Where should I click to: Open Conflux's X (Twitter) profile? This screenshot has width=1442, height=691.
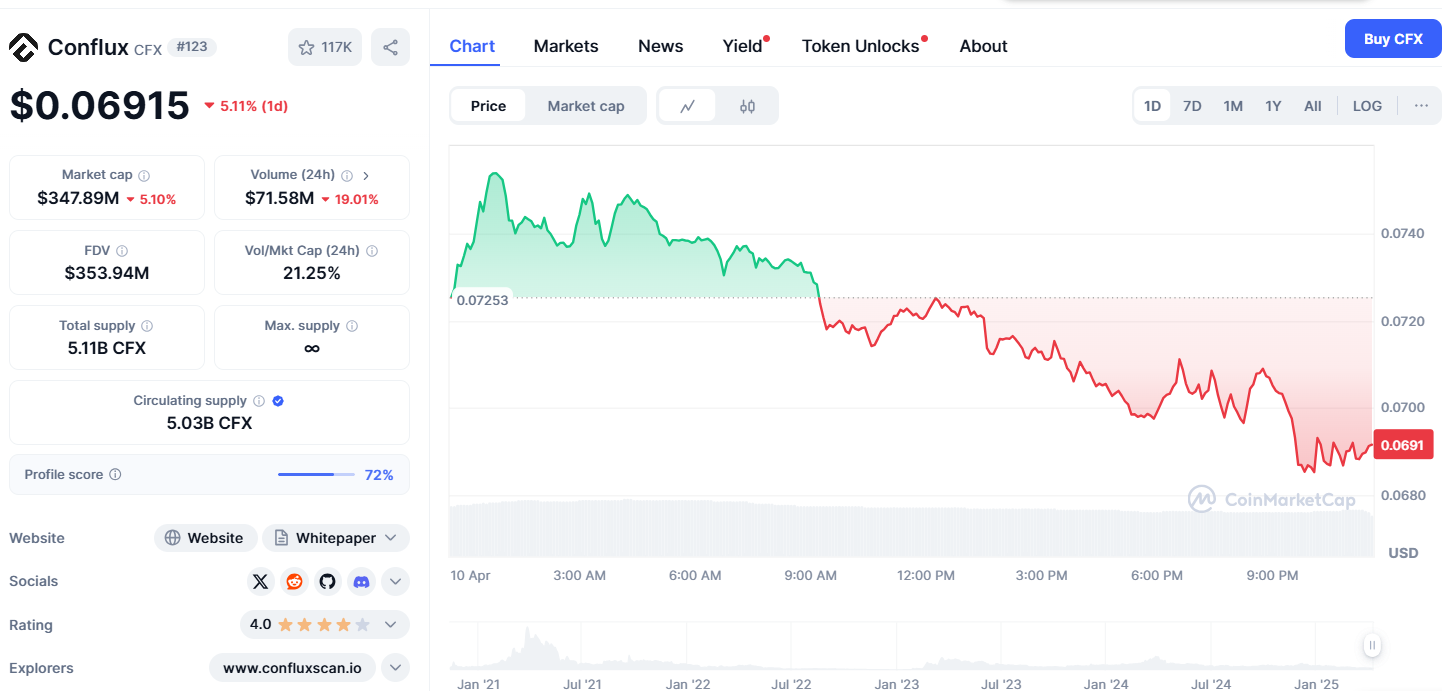click(x=260, y=581)
